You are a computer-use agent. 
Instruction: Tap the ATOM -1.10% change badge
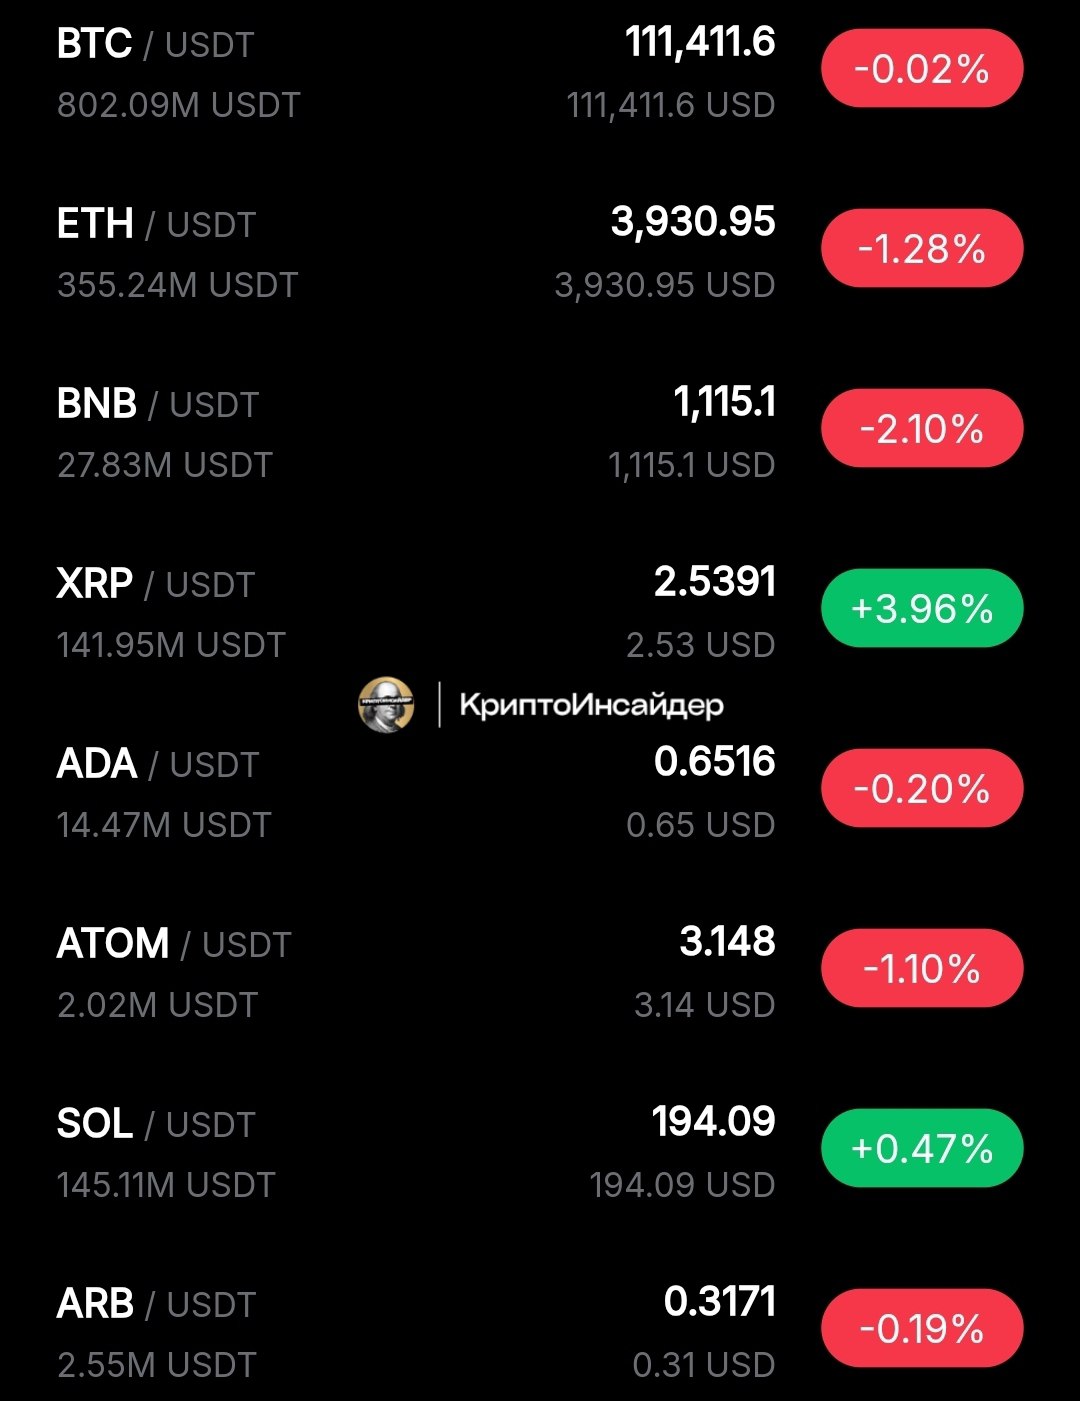tap(922, 969)
